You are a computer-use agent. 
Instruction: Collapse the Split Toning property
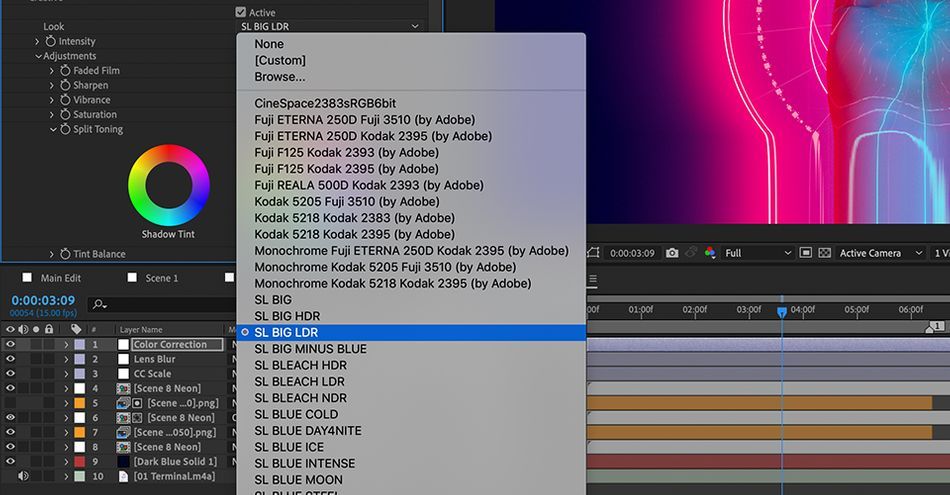[53, 129]
